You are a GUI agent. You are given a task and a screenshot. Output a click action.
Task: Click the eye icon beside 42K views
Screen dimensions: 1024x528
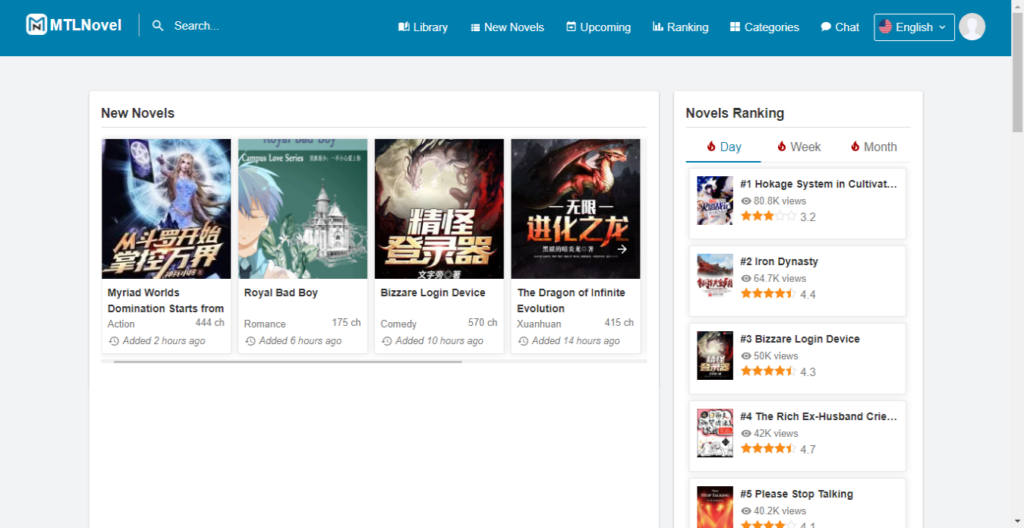pos(746,433)
